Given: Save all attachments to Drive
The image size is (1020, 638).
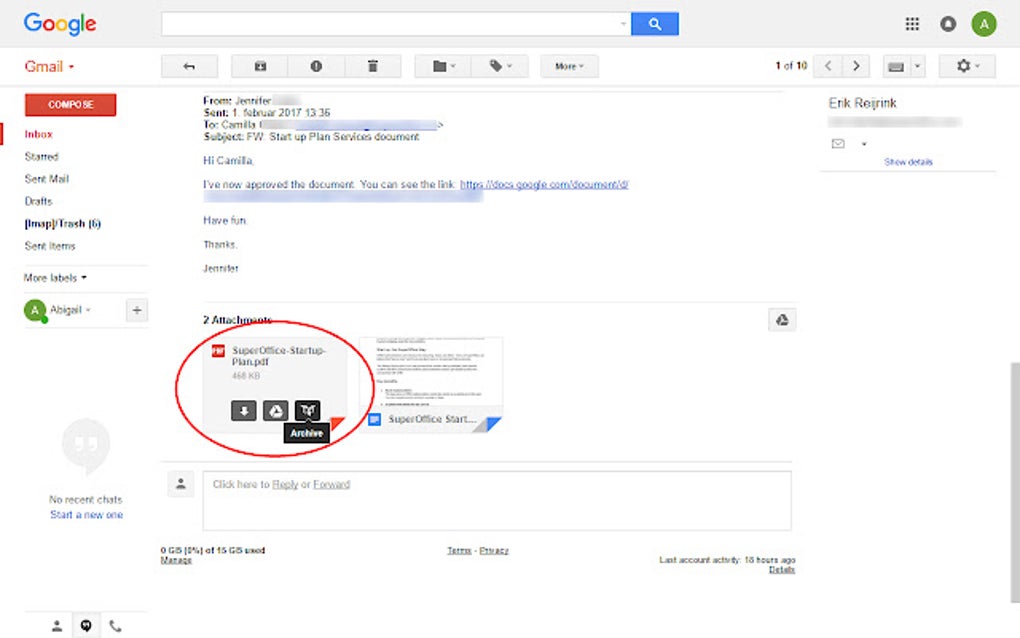Looking at the screenshot, I should 783,319.
